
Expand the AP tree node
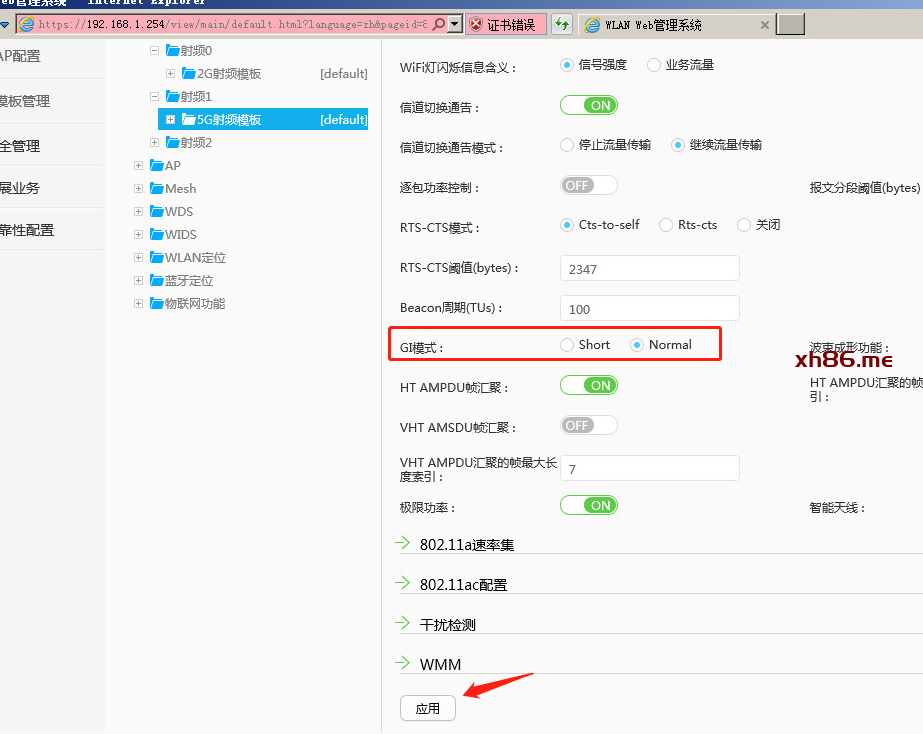click(139, 166)
